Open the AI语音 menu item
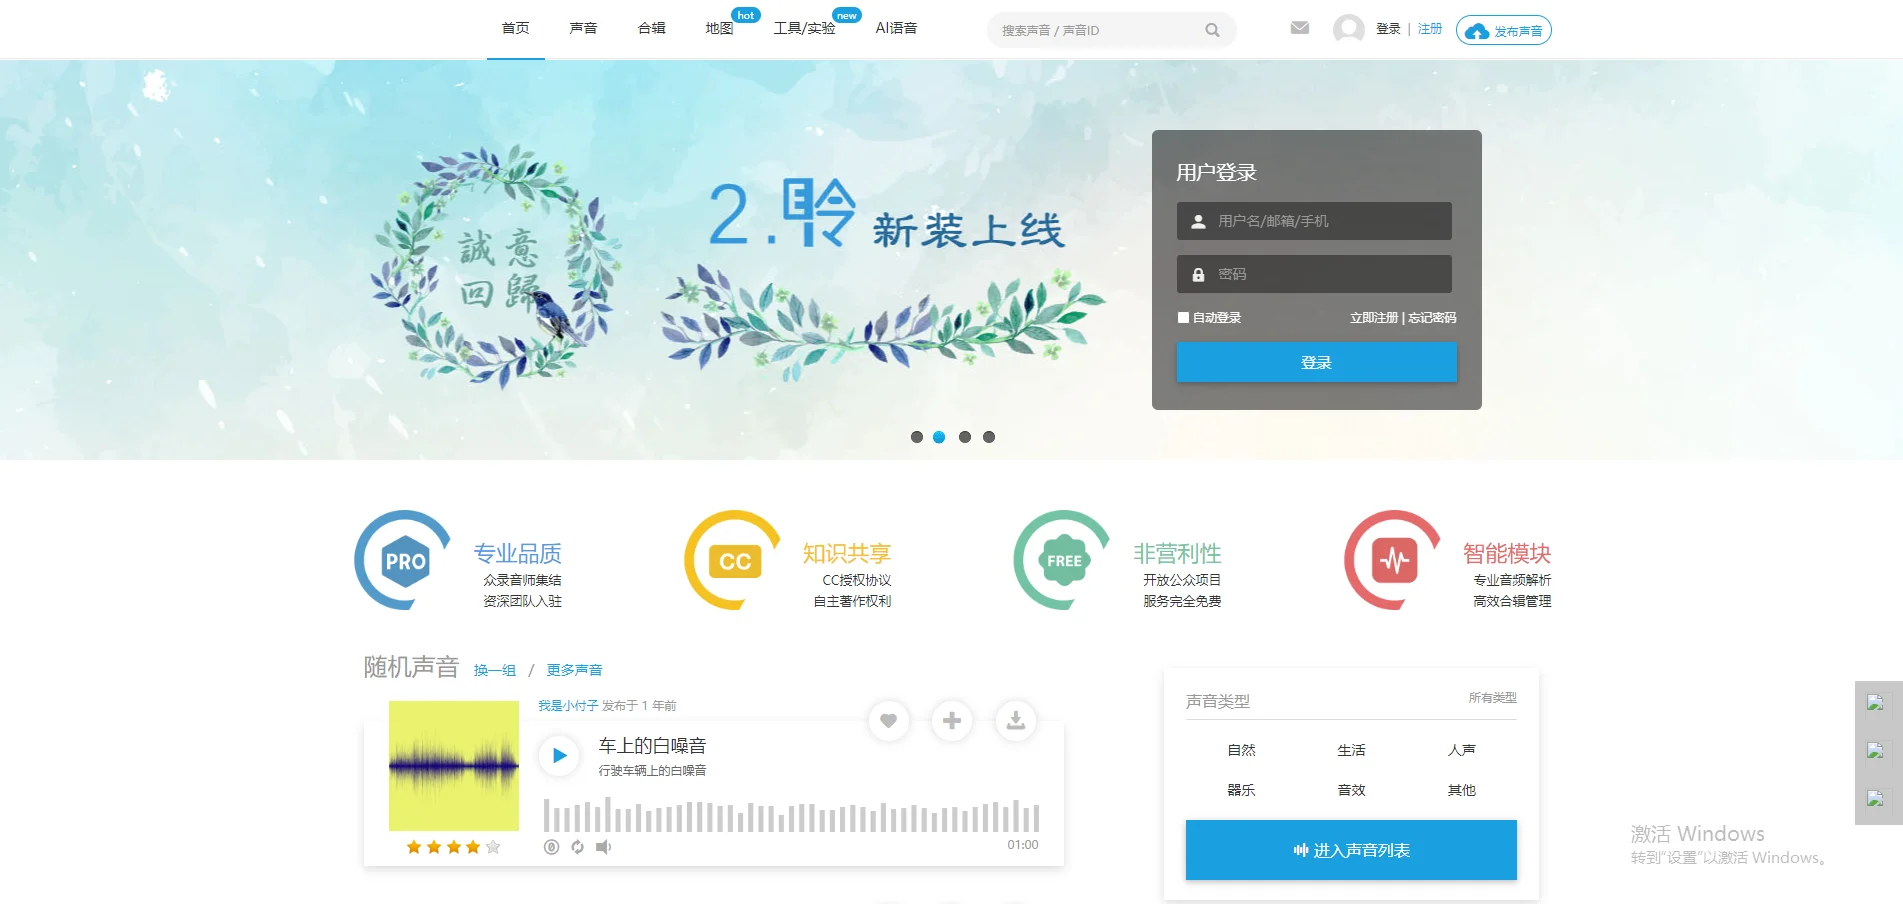This screenshot has width=1903, height=904. (896, 28)
